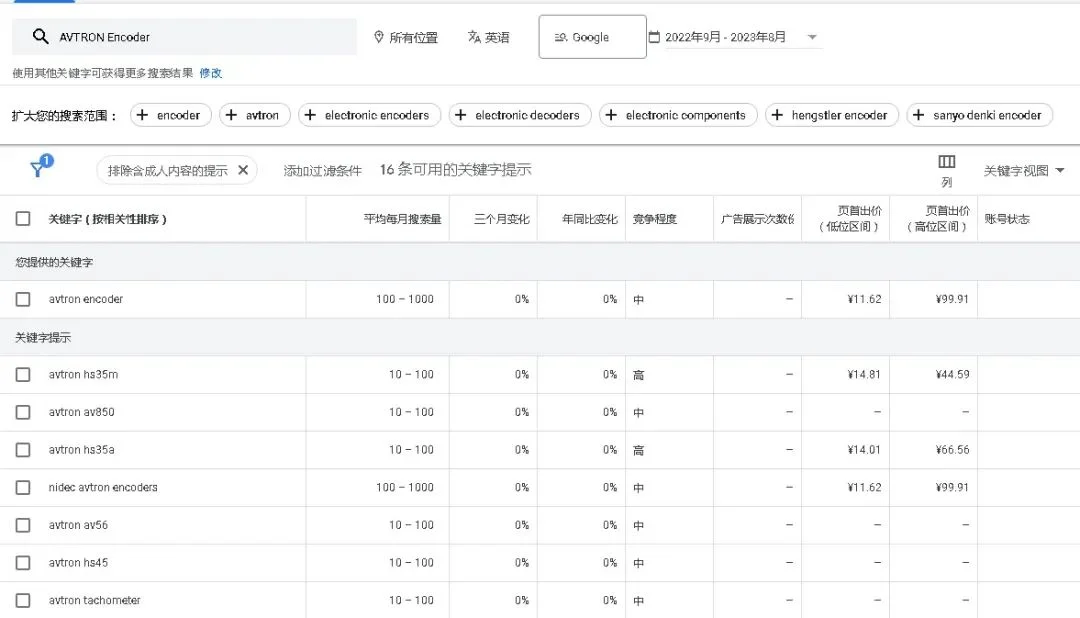Check the avtron av850 row checkbox
The height and width of the screenshot is (618, 1080).
click(23, 412)
